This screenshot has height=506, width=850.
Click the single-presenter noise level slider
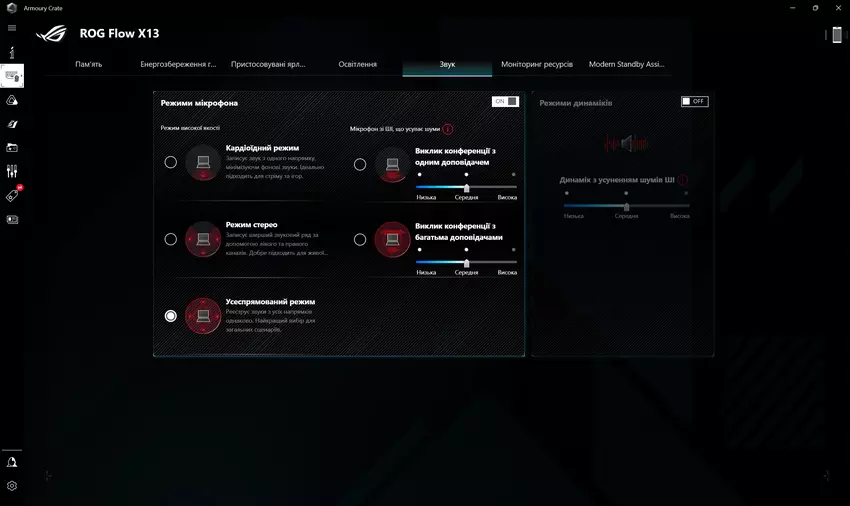coord(466,187)
